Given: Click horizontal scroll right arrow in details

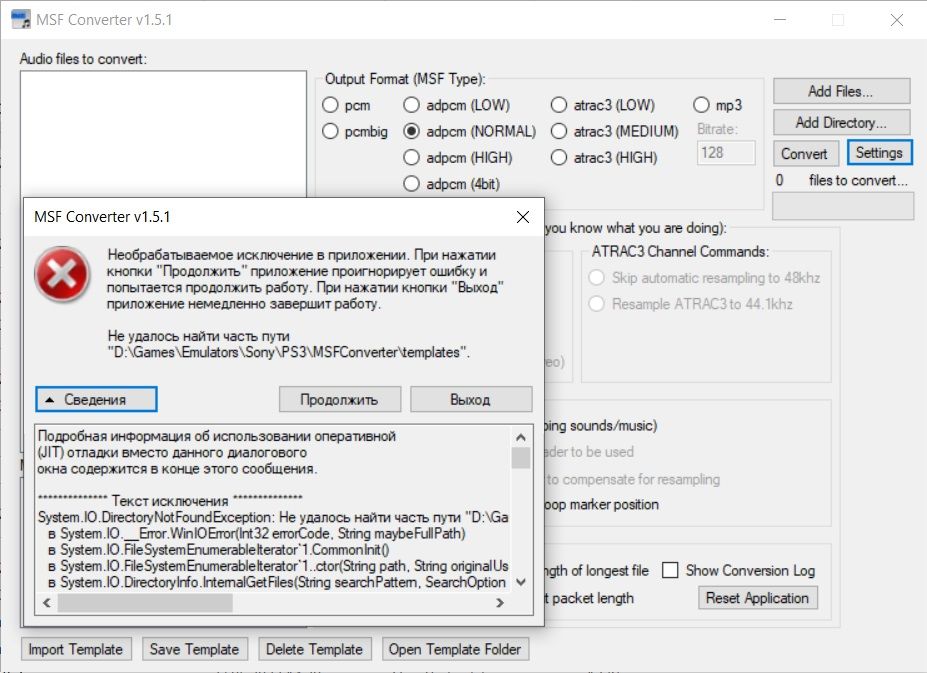Looking at the screenshot, I should point(500,603).
